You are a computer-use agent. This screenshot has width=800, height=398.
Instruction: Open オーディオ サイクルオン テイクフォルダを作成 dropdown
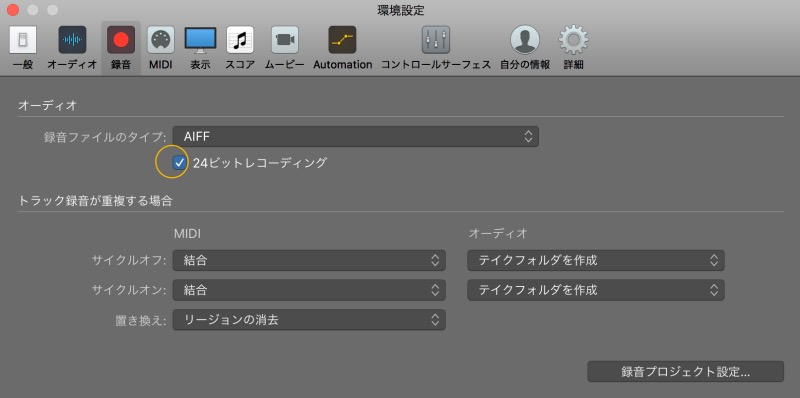(596, 290)
